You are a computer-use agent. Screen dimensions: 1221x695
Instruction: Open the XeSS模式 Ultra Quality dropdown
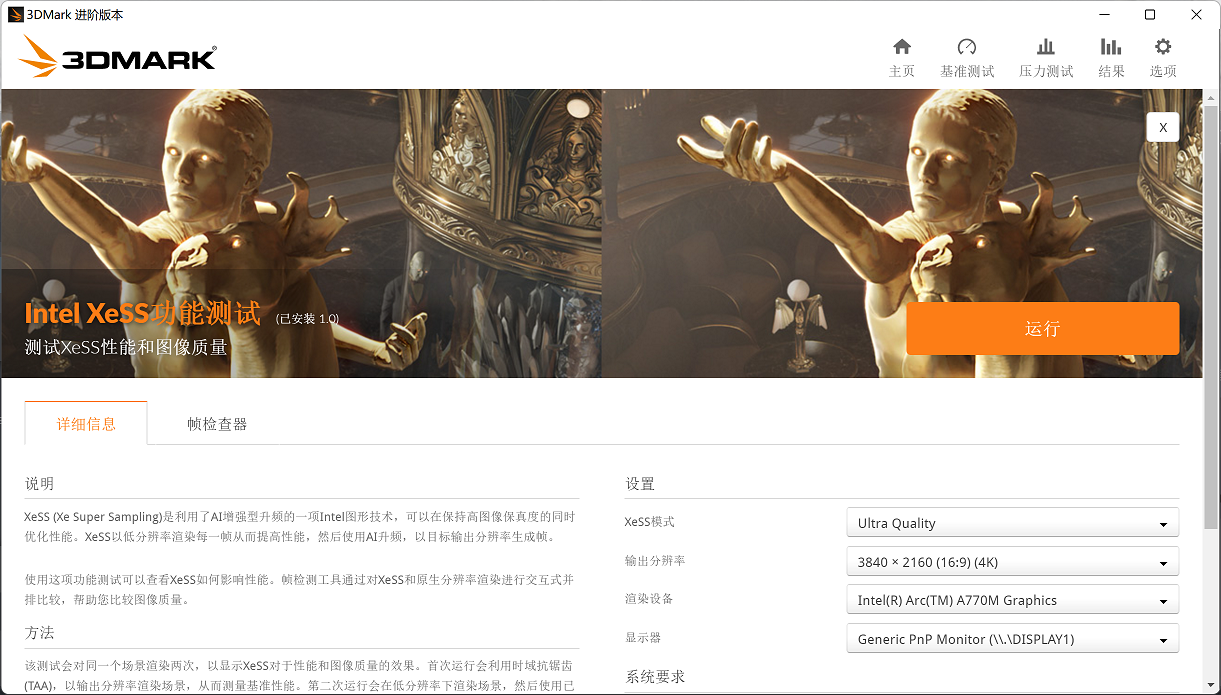click(1012, 523)
